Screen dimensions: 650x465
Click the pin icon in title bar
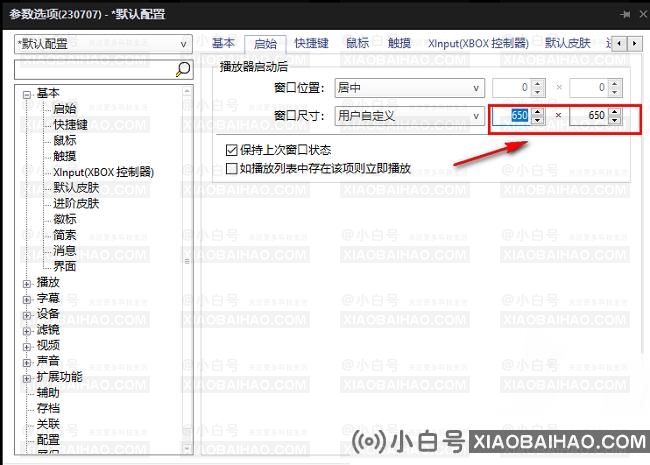[x=625, y=15]
